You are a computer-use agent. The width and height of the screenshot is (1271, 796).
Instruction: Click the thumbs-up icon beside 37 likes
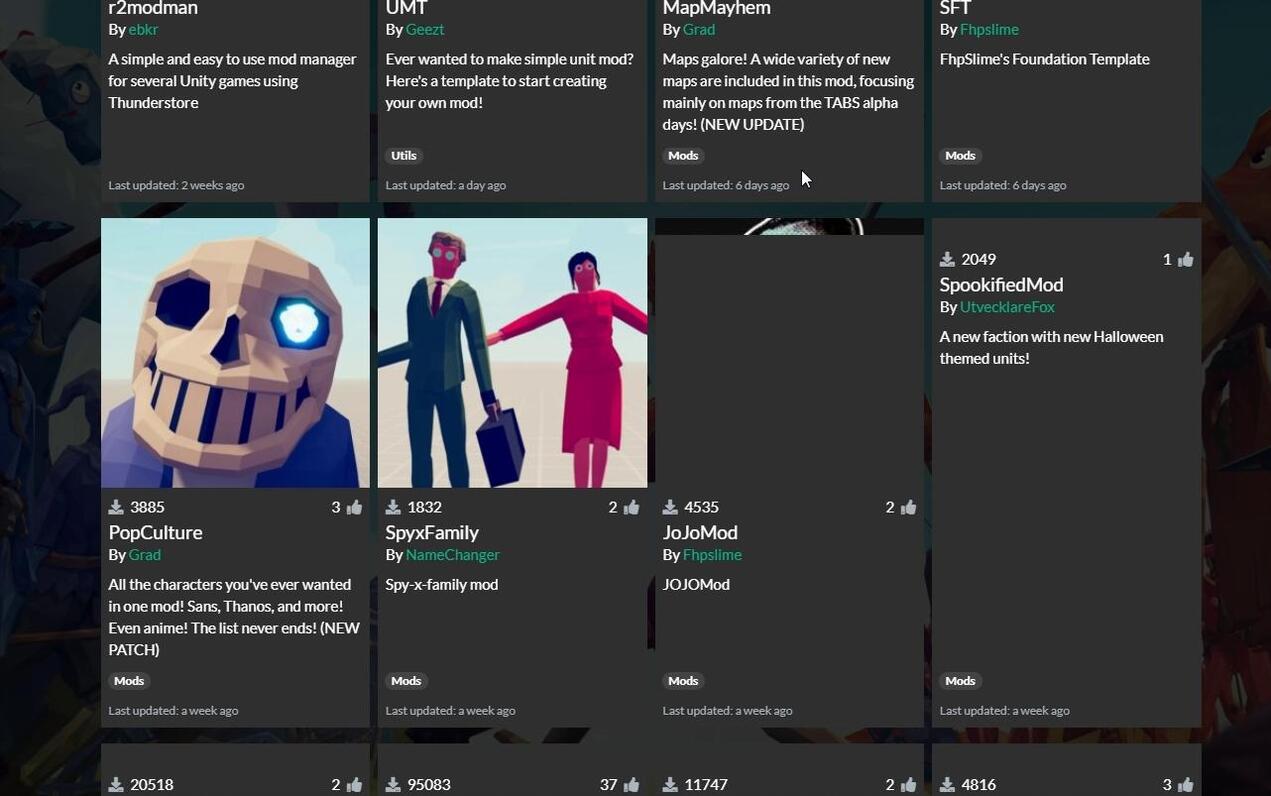(x=631, y=785)
